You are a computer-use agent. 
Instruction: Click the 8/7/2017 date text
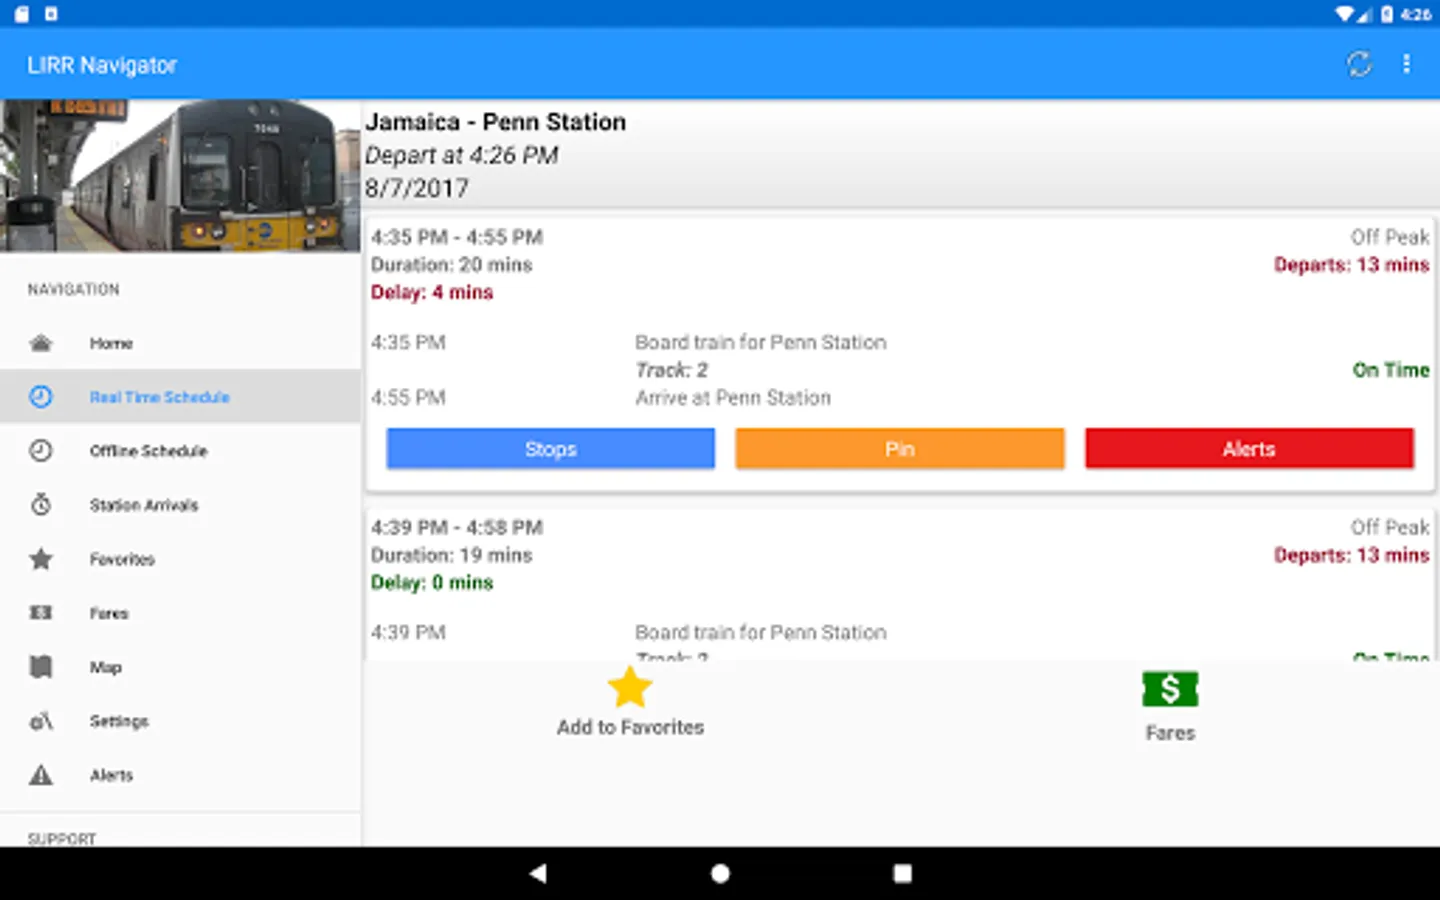coord(416,188)
